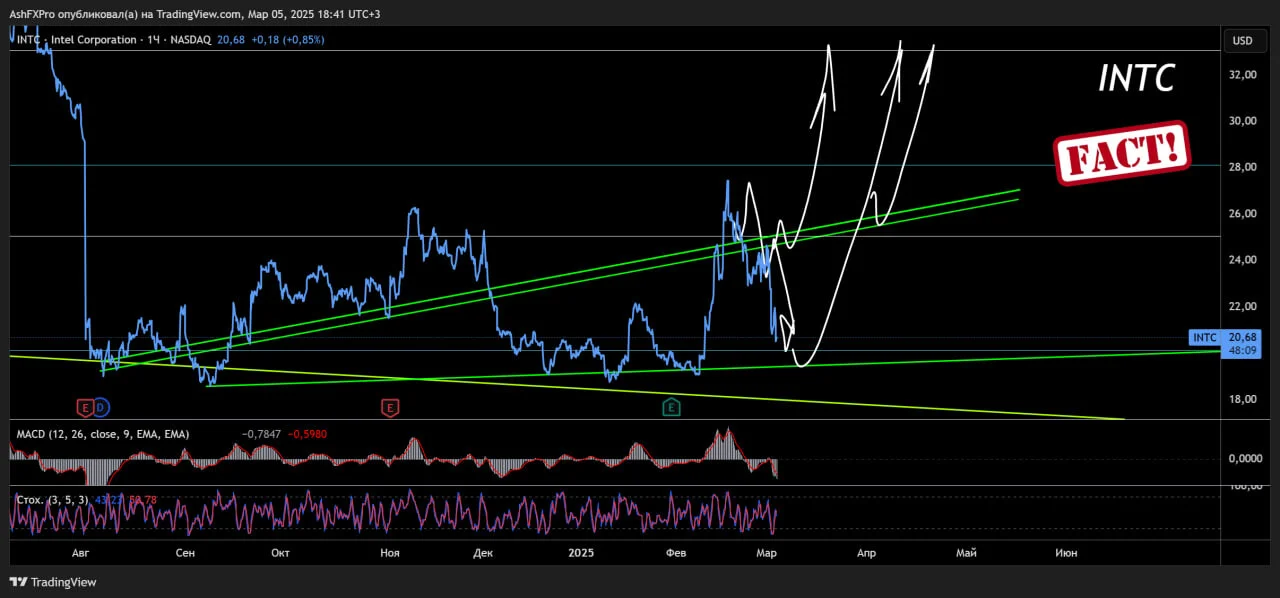Click the Ноя month label on time axis
Screen dimensions: 1280x598
[390, 552]
